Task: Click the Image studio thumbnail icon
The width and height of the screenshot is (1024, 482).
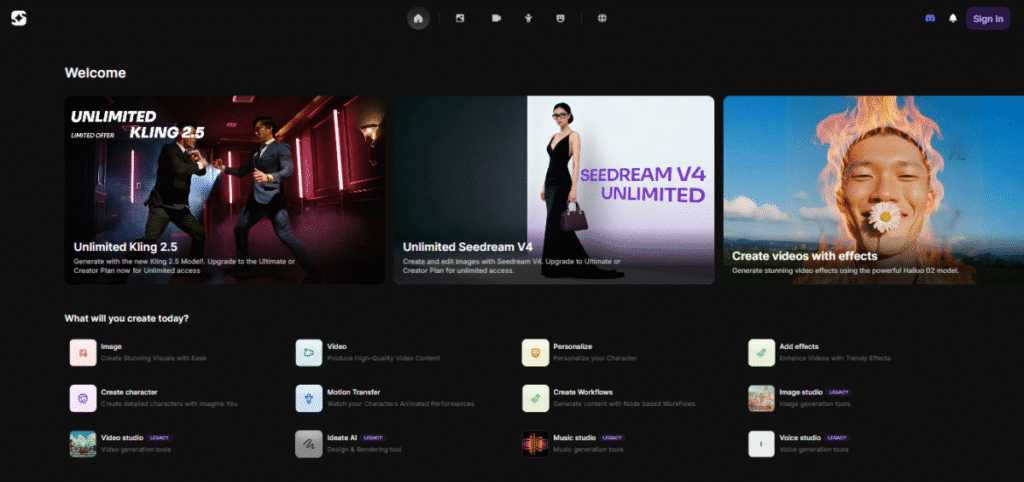Action: tap(761, 398)
